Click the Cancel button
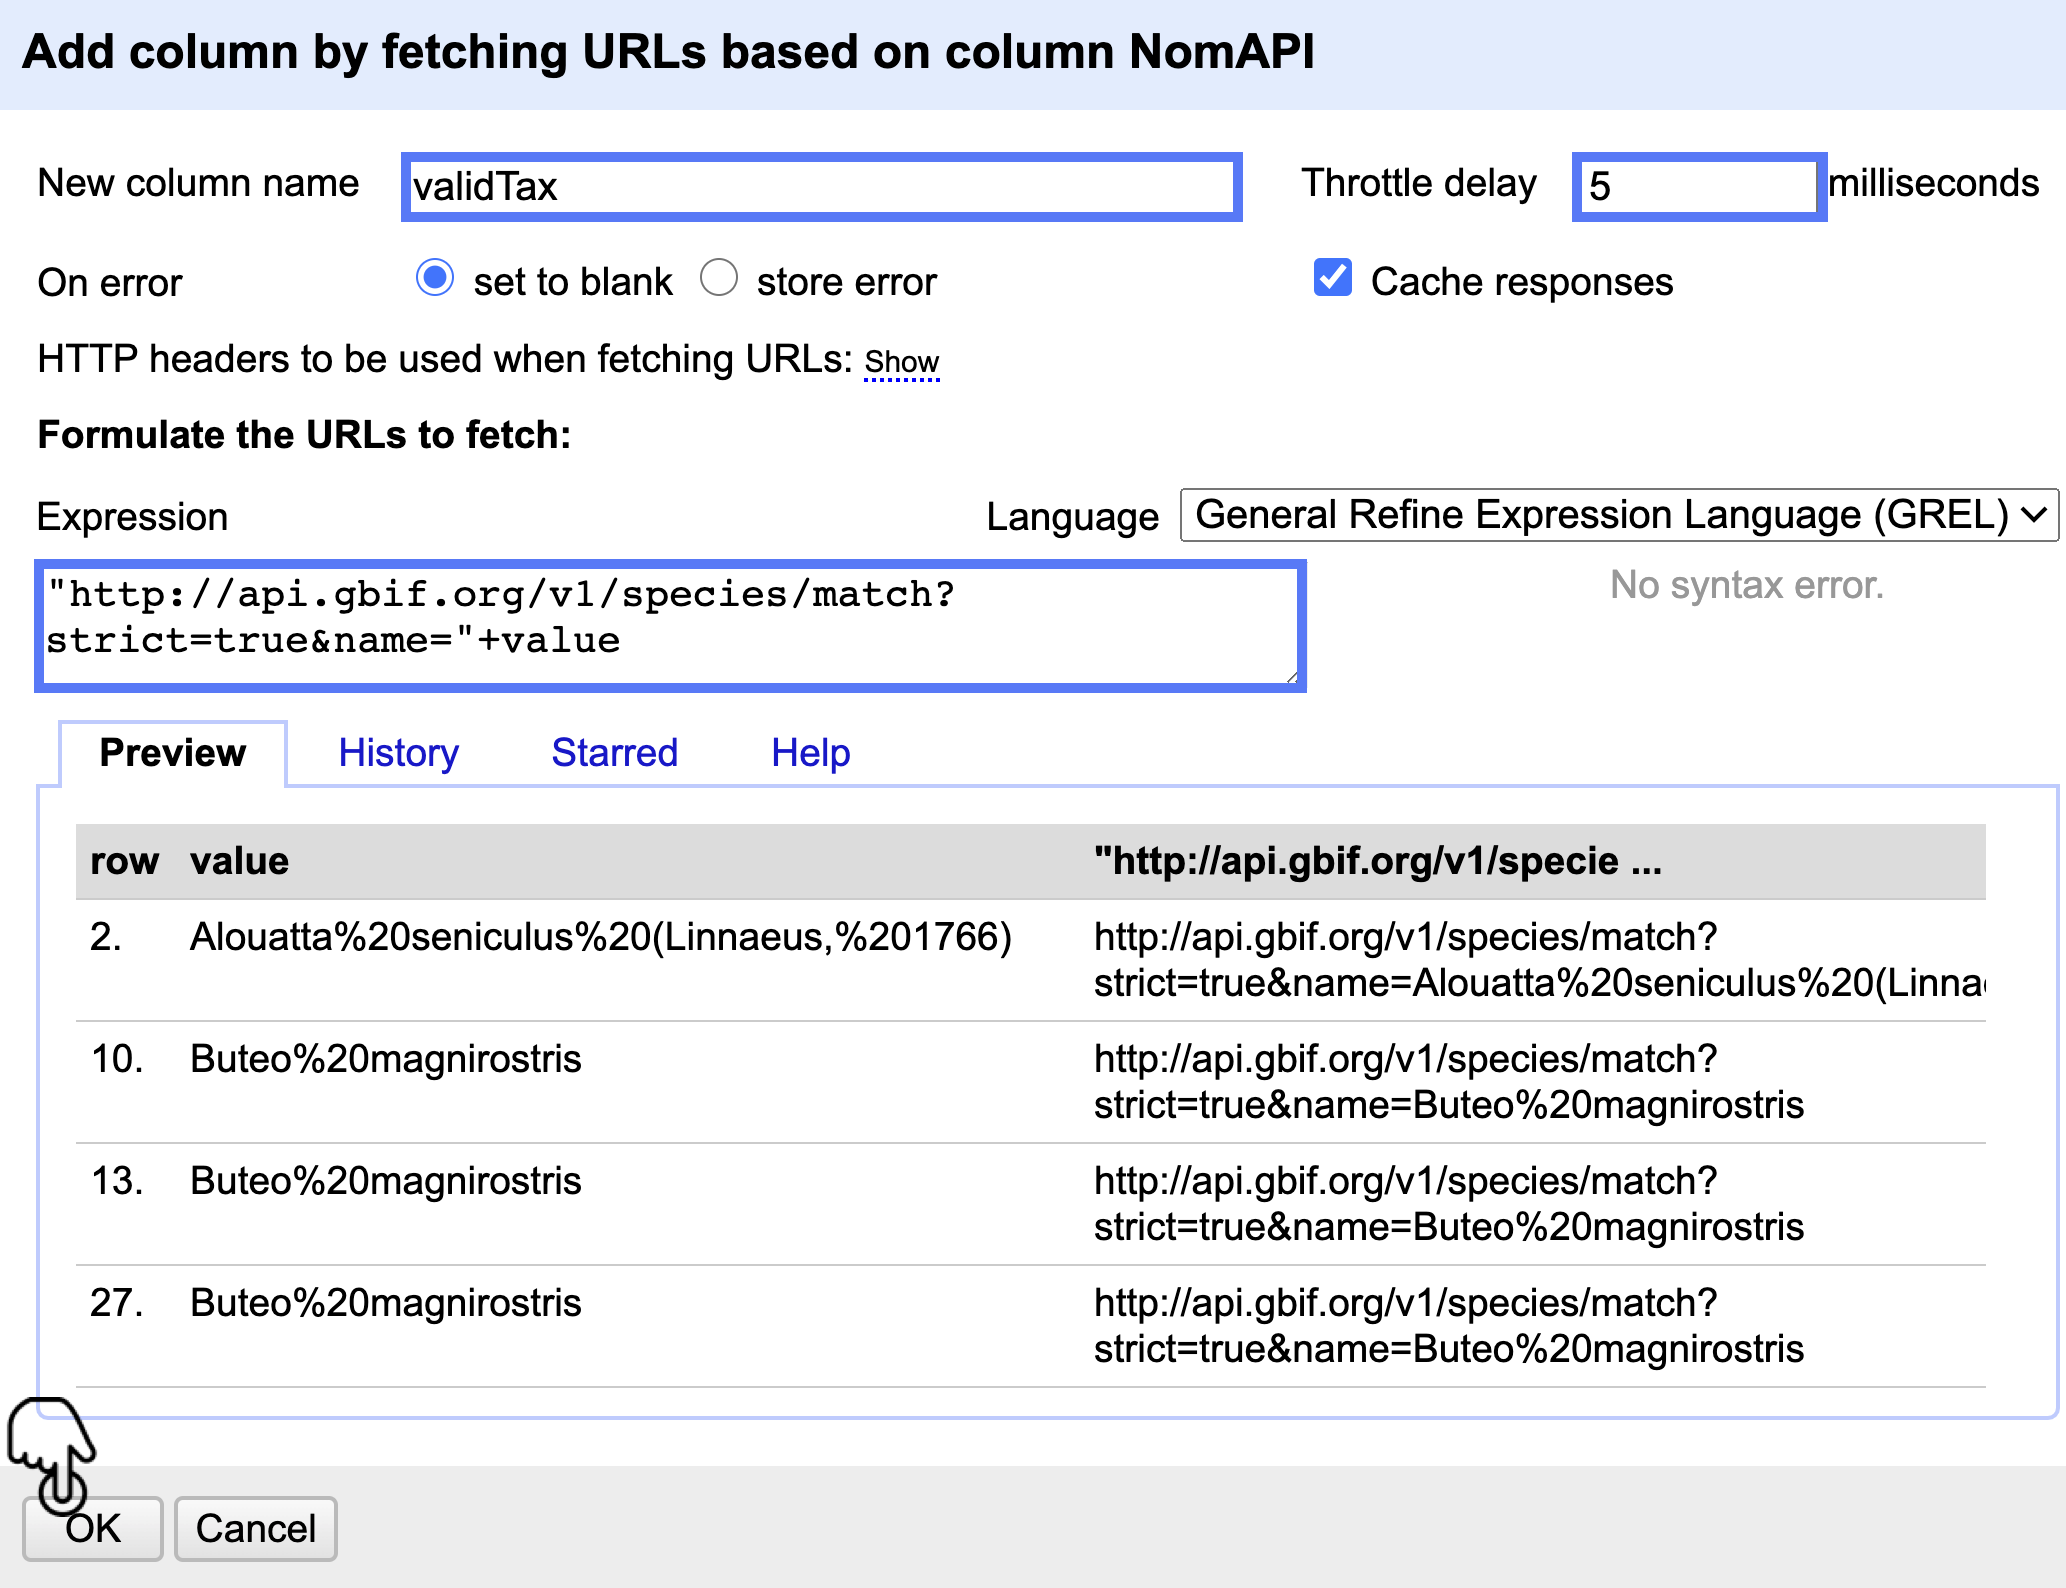Screen dimensions: 2066x1588 coord(255,1528)
